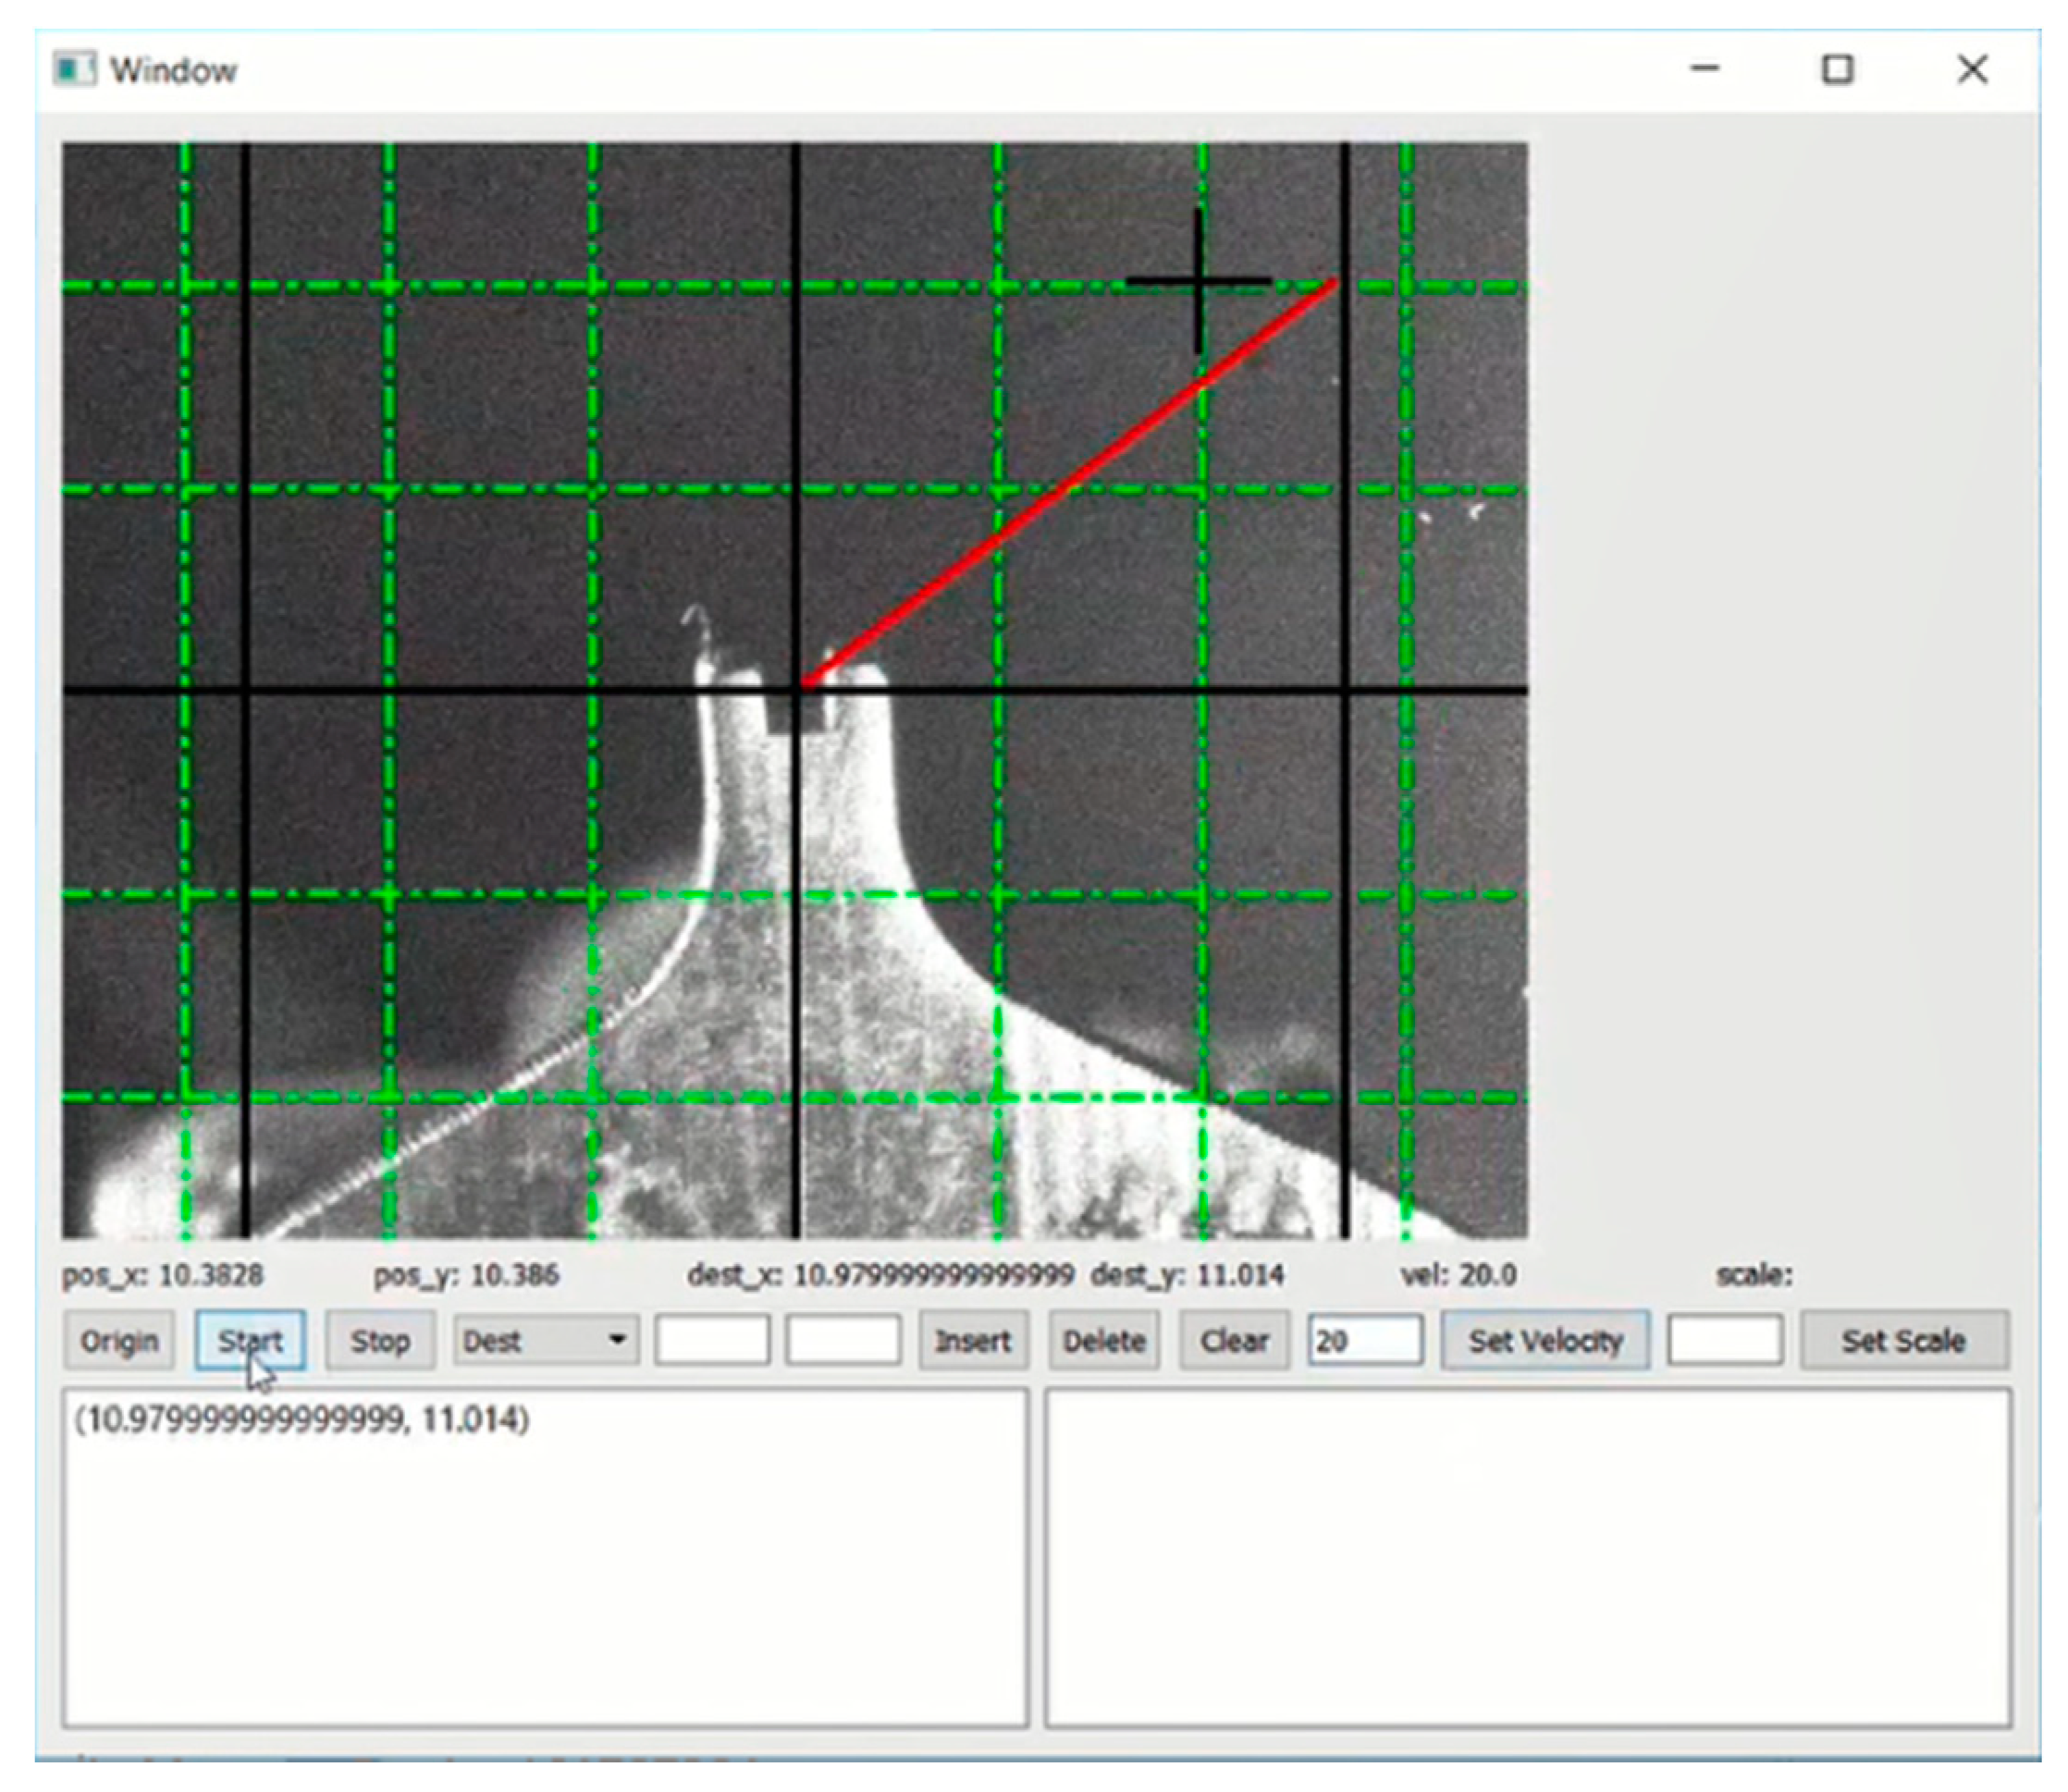Click the Clear button
Image resolution: width=2068 pixels, height=1792 pixels.
(x=1233, y=1341)
